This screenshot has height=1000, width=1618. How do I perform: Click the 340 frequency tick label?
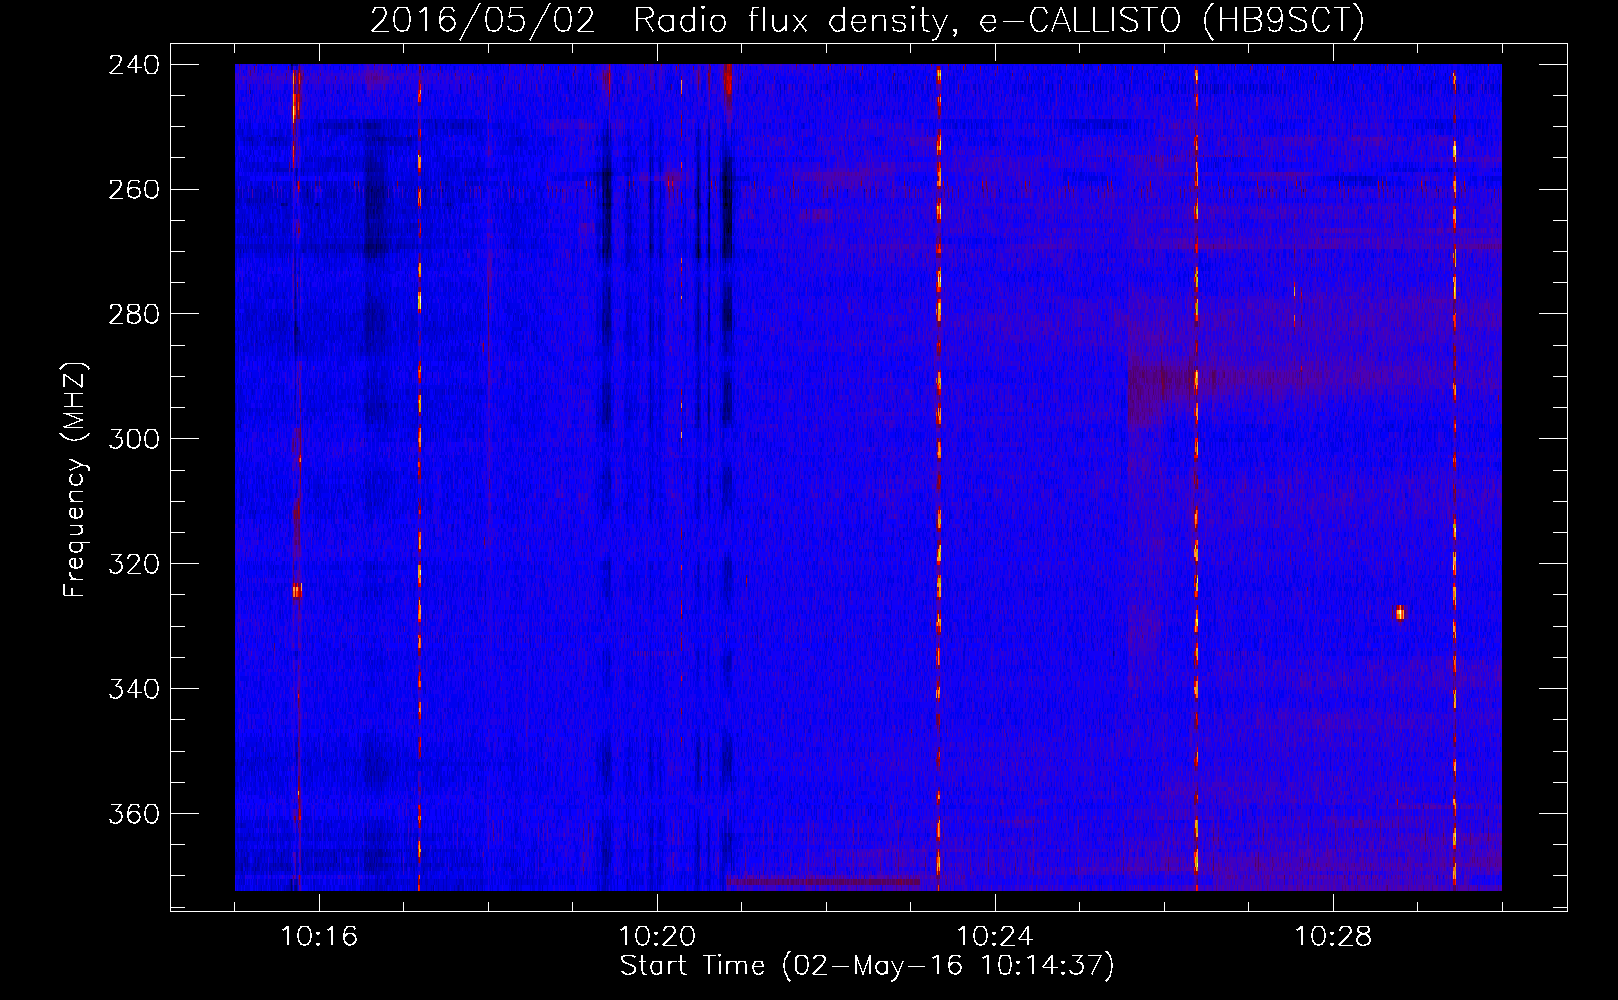tap(133, 690)
